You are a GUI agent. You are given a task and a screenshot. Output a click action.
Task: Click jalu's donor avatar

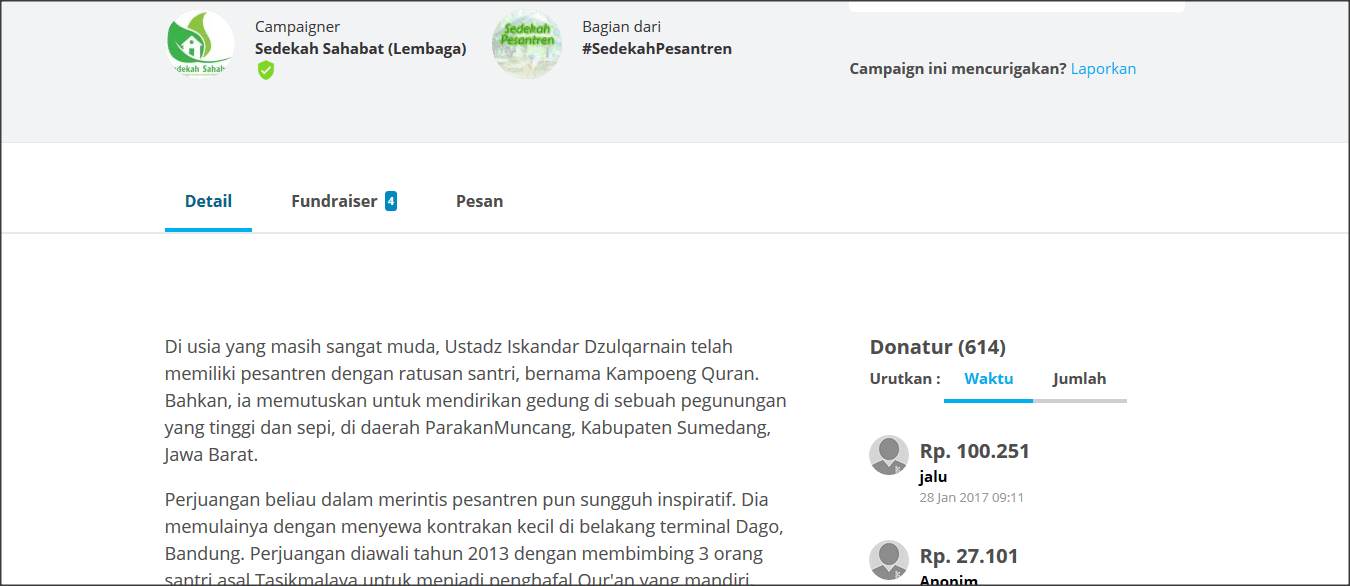[x=889, y=455]
